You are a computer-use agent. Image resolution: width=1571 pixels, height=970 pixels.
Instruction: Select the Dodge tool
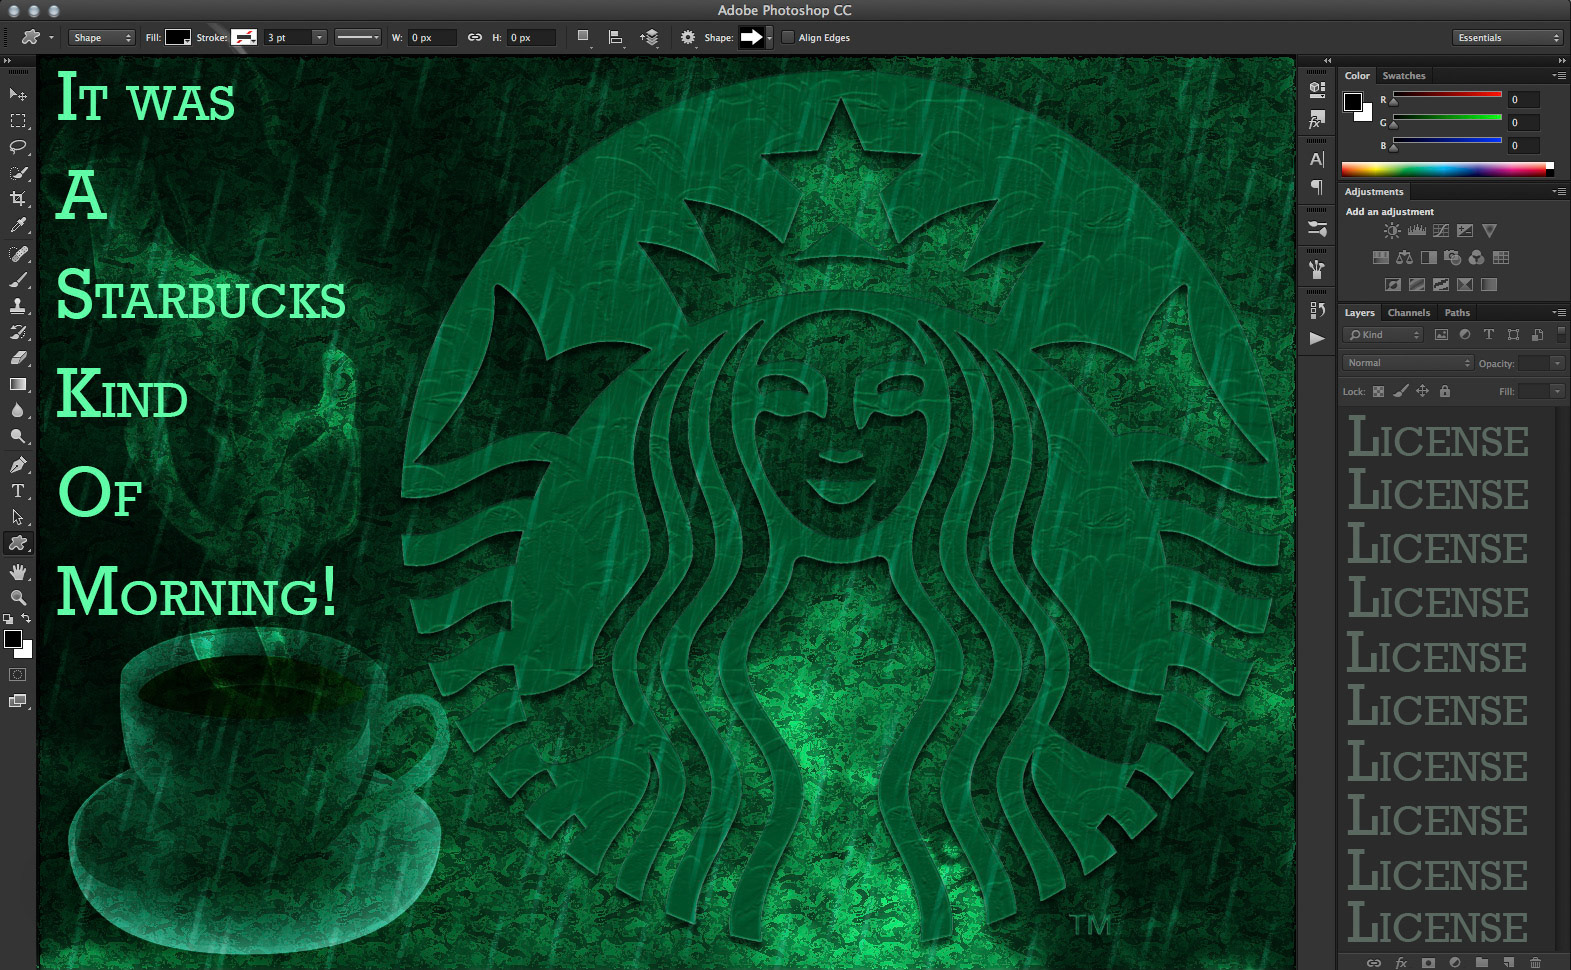tap(18, 436)
